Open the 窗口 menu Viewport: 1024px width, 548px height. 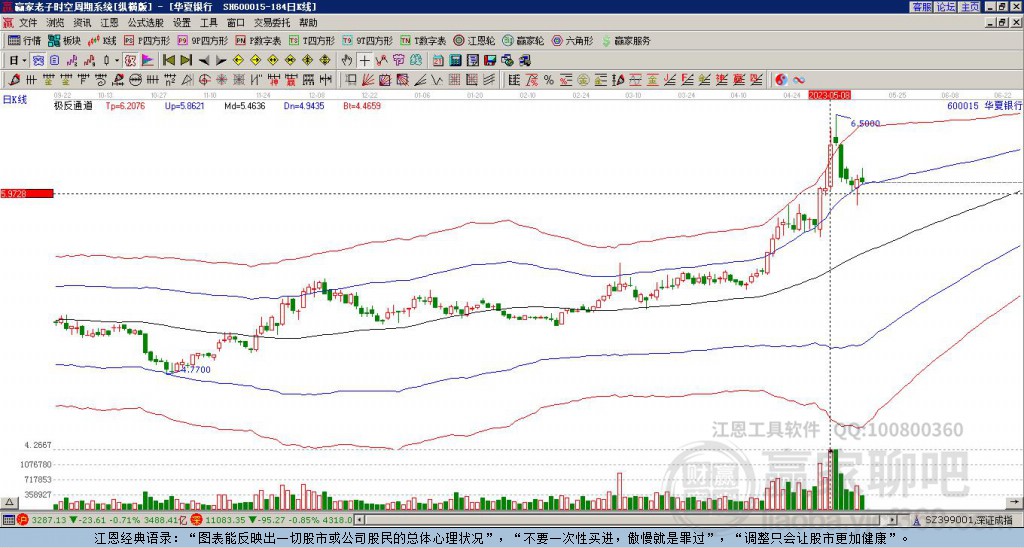click(236, 23)
